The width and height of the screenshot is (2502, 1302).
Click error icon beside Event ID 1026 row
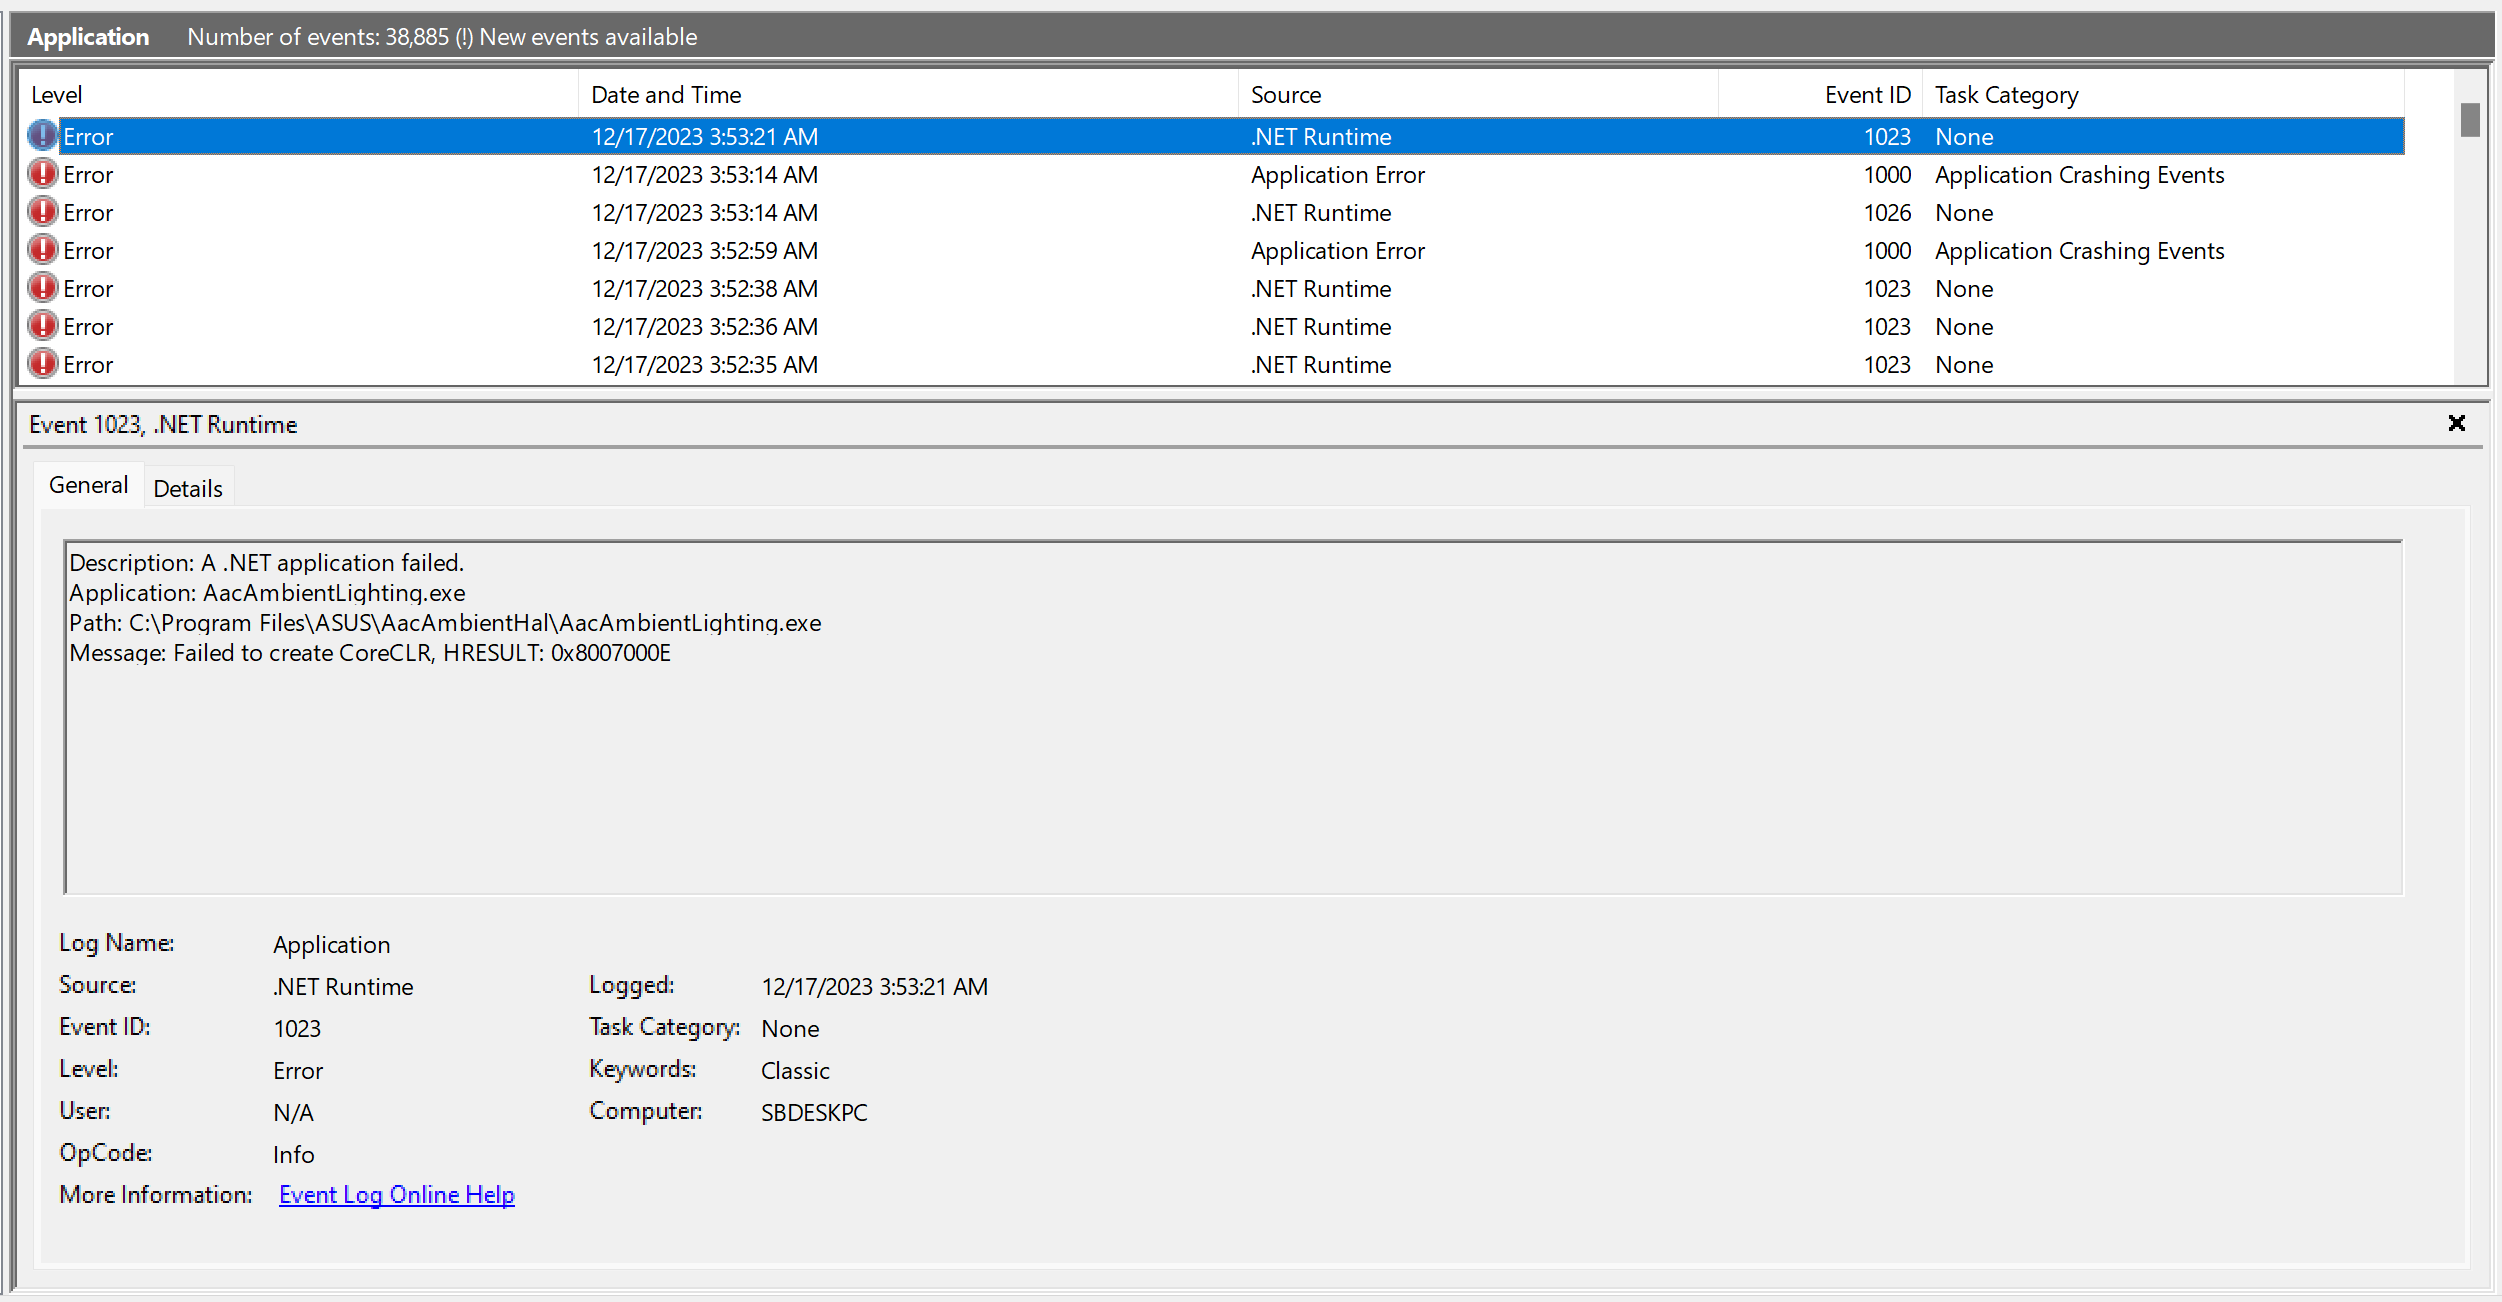tap(43, 212)
